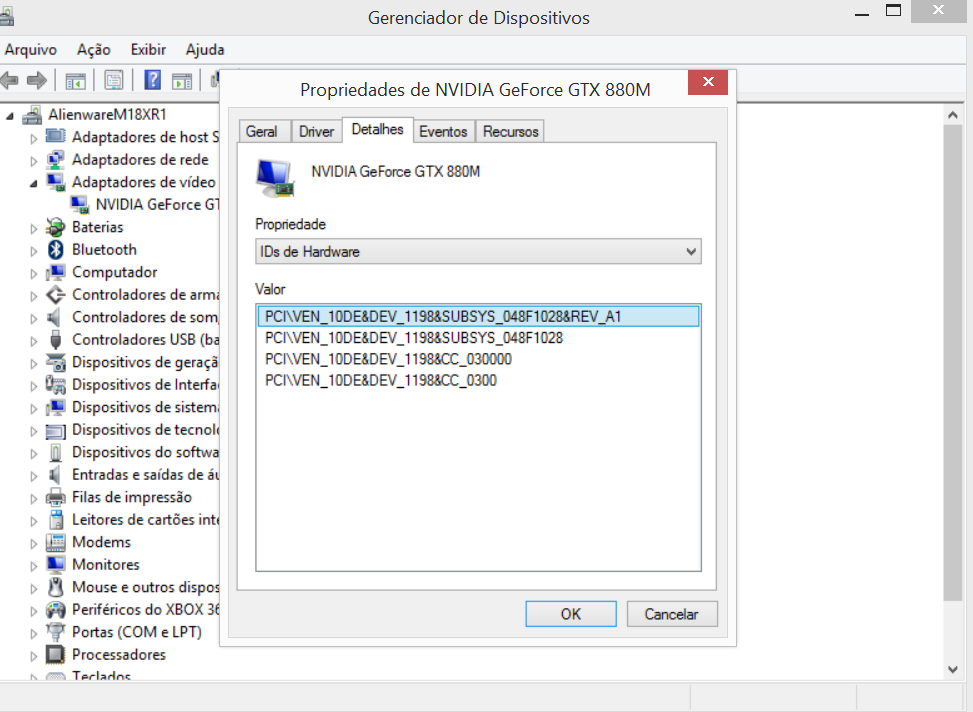Expand the Controladores de armazenamento arrow
Viewport: 973px width, 712px height.
(x=34, y=295)
